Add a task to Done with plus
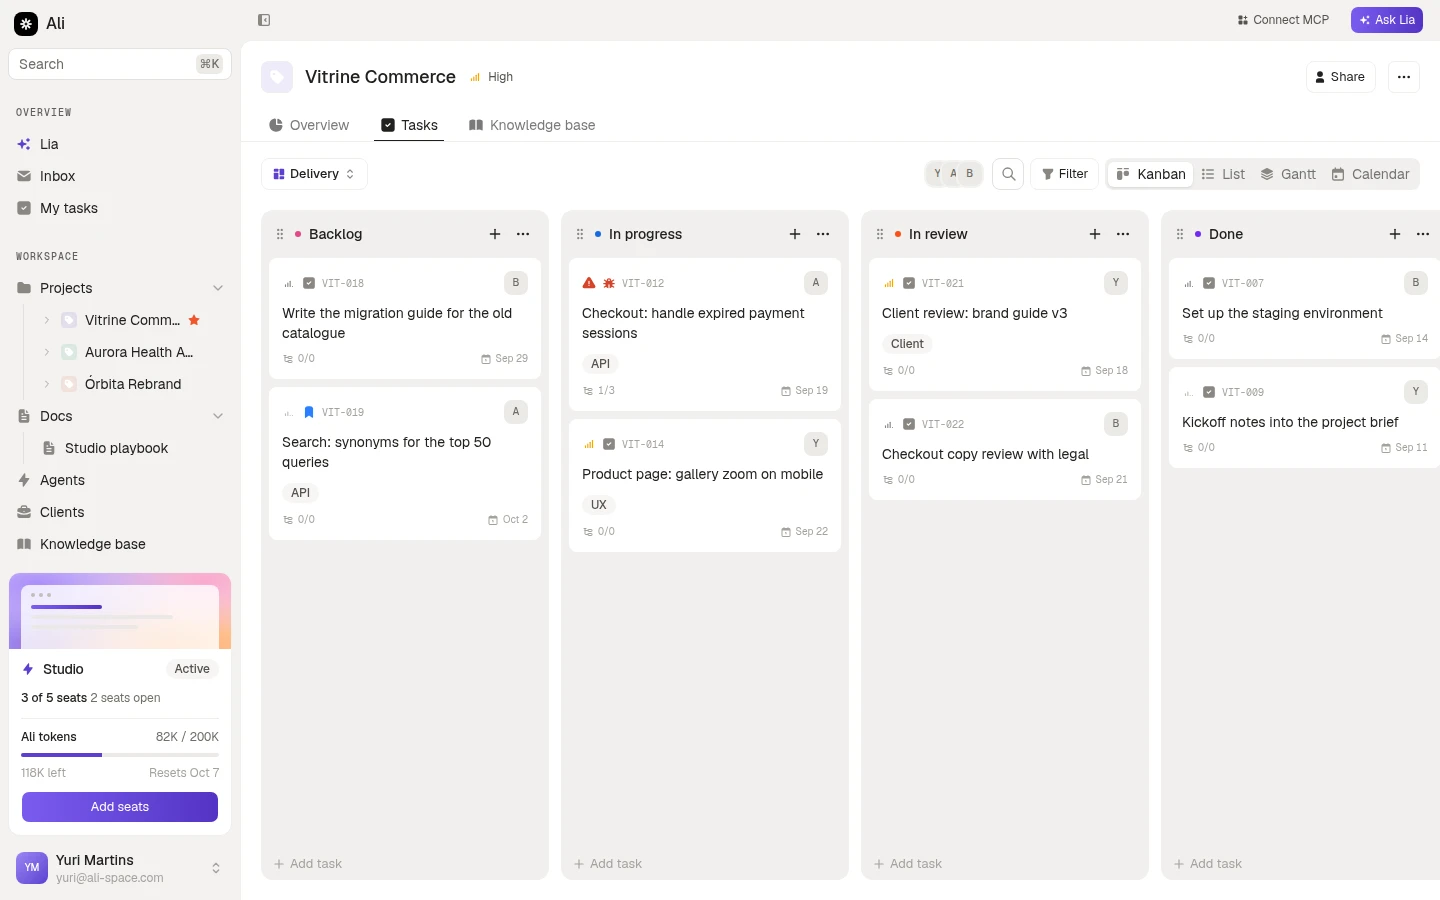 (1395, 234)
